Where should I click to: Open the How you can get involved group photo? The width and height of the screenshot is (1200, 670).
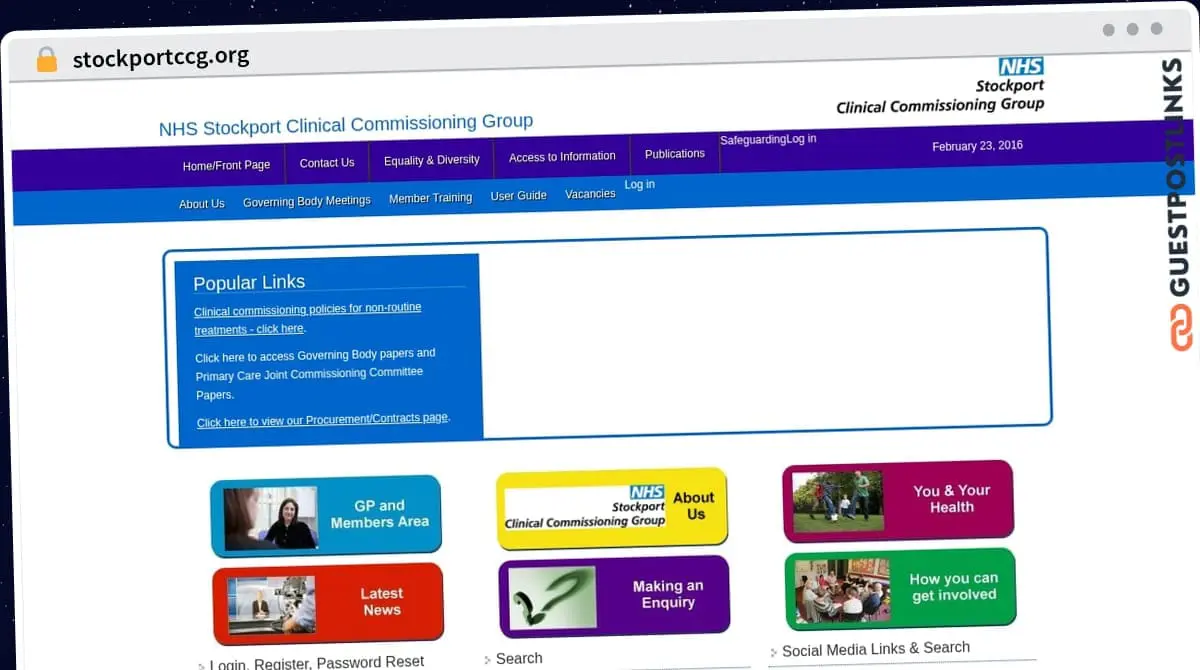(x=842, y=590)
